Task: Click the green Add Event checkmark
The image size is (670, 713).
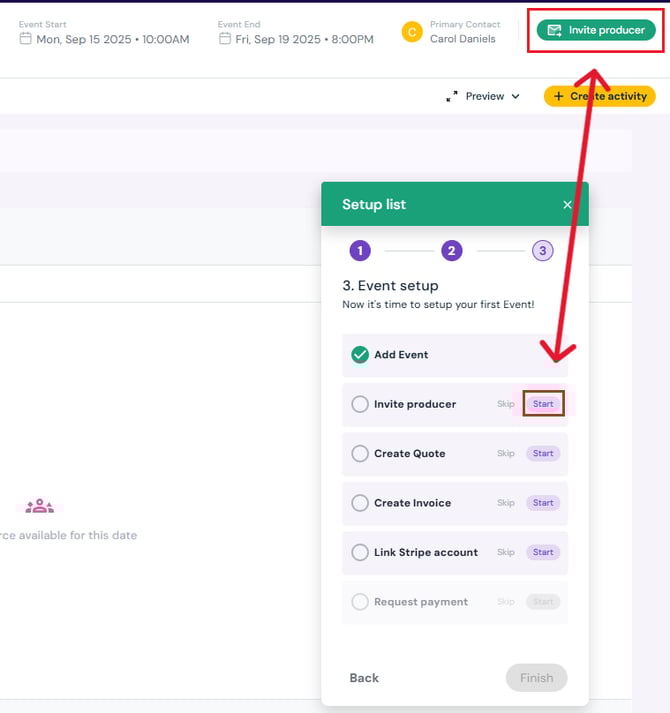Action: (x=360, y=355)
